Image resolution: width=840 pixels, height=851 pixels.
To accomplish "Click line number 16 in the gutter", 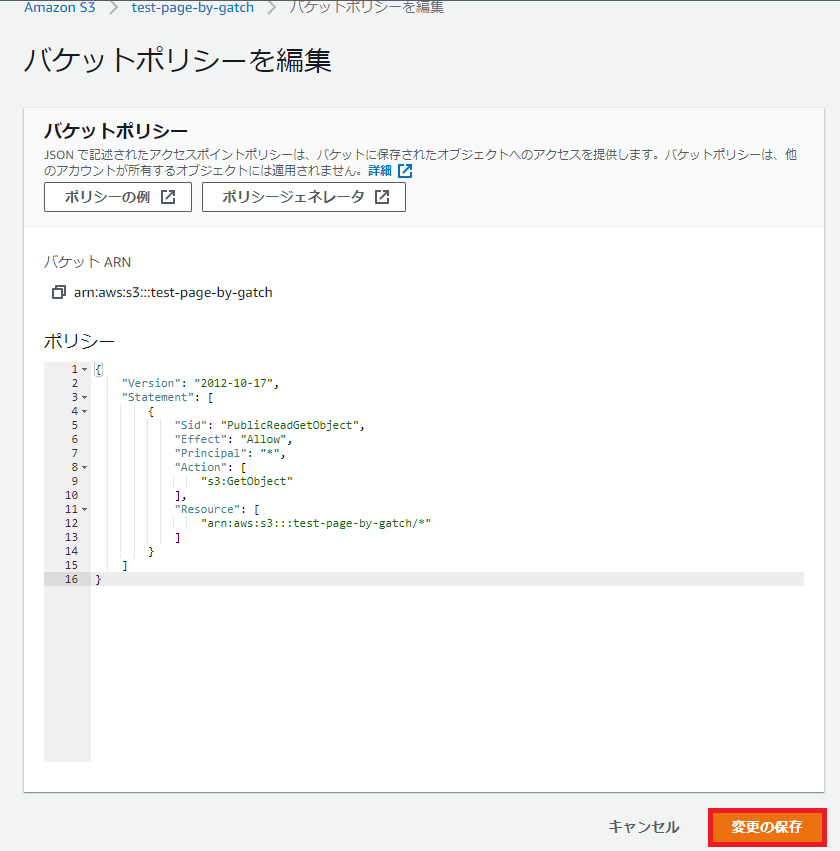I will point(72,579).
